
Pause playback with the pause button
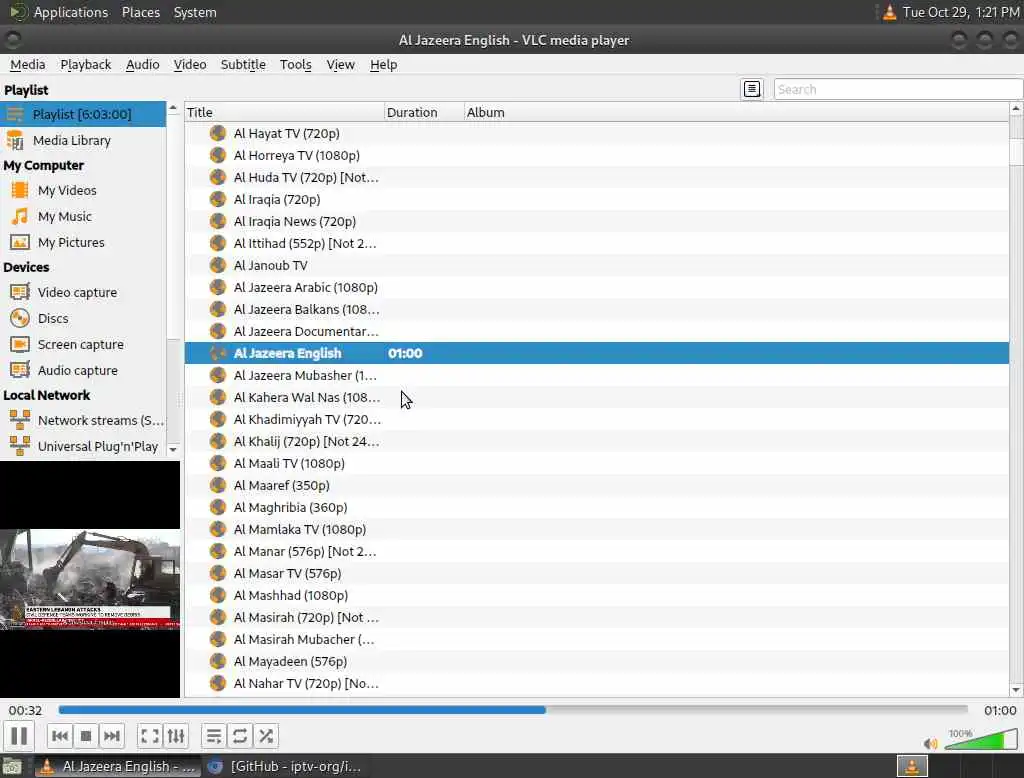point(19,736)
